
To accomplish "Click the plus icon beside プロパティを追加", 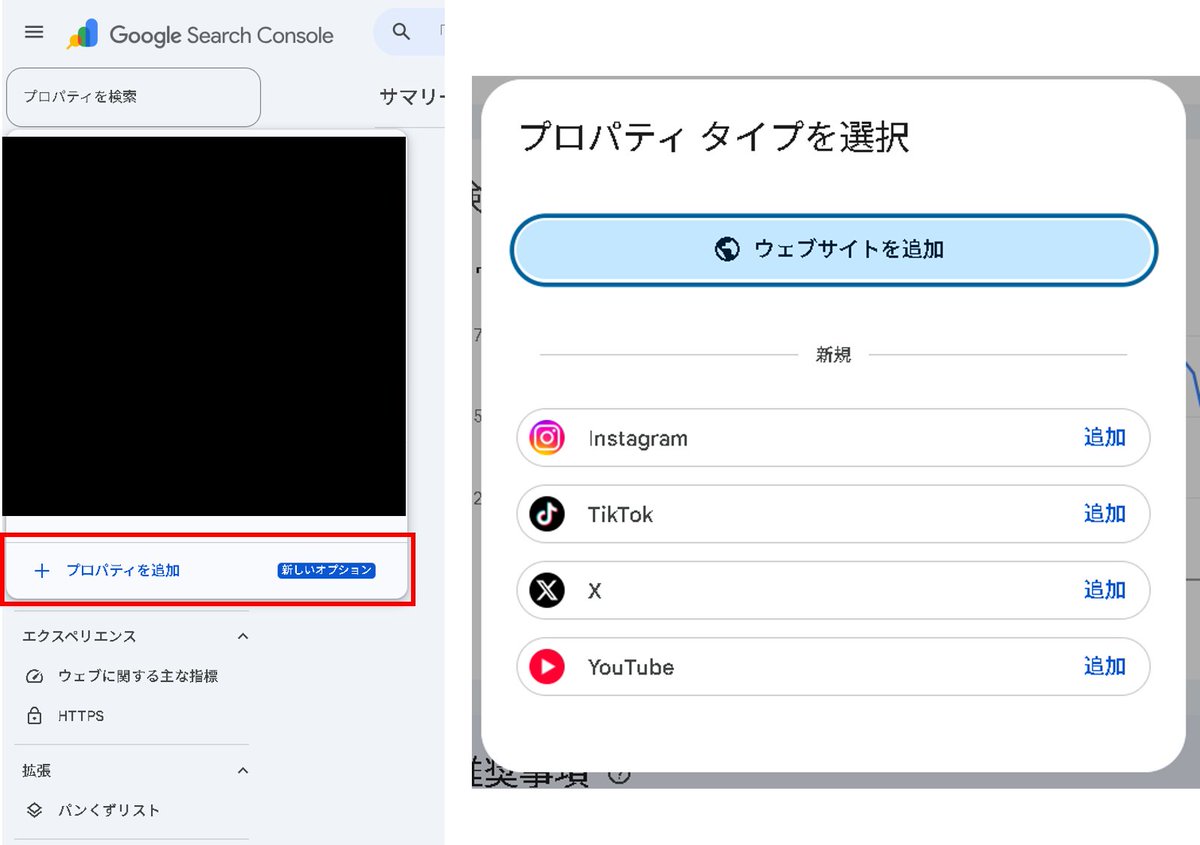I will [x=42, y=571].
